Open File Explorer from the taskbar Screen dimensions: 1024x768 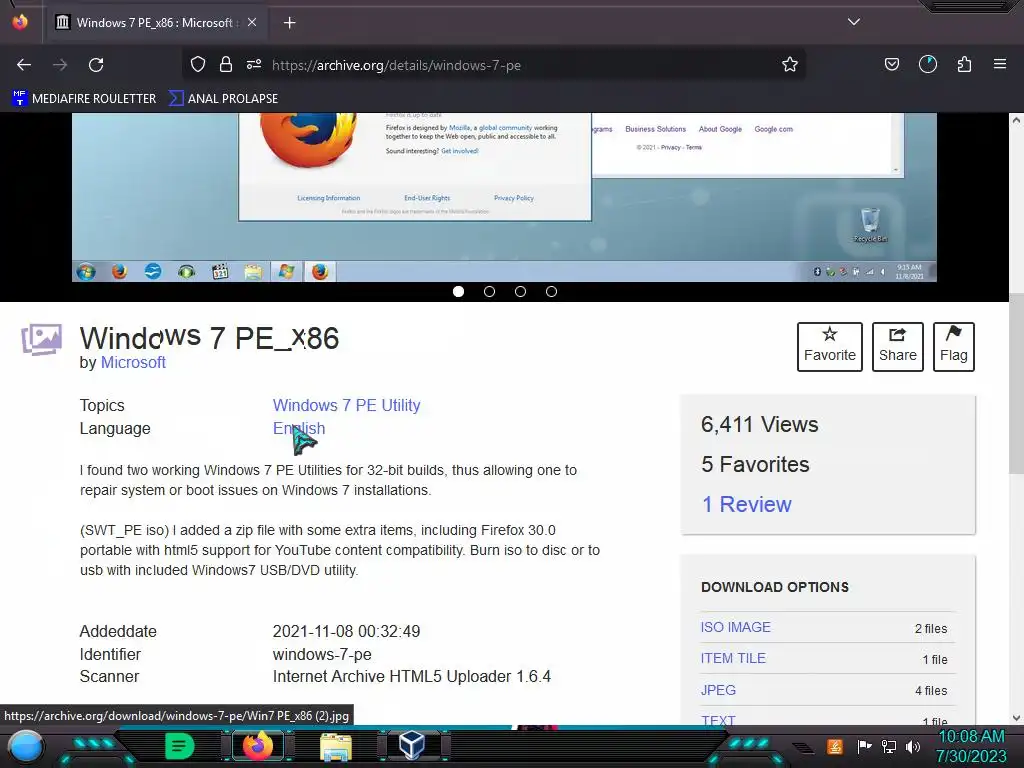(x=336, y=746)
